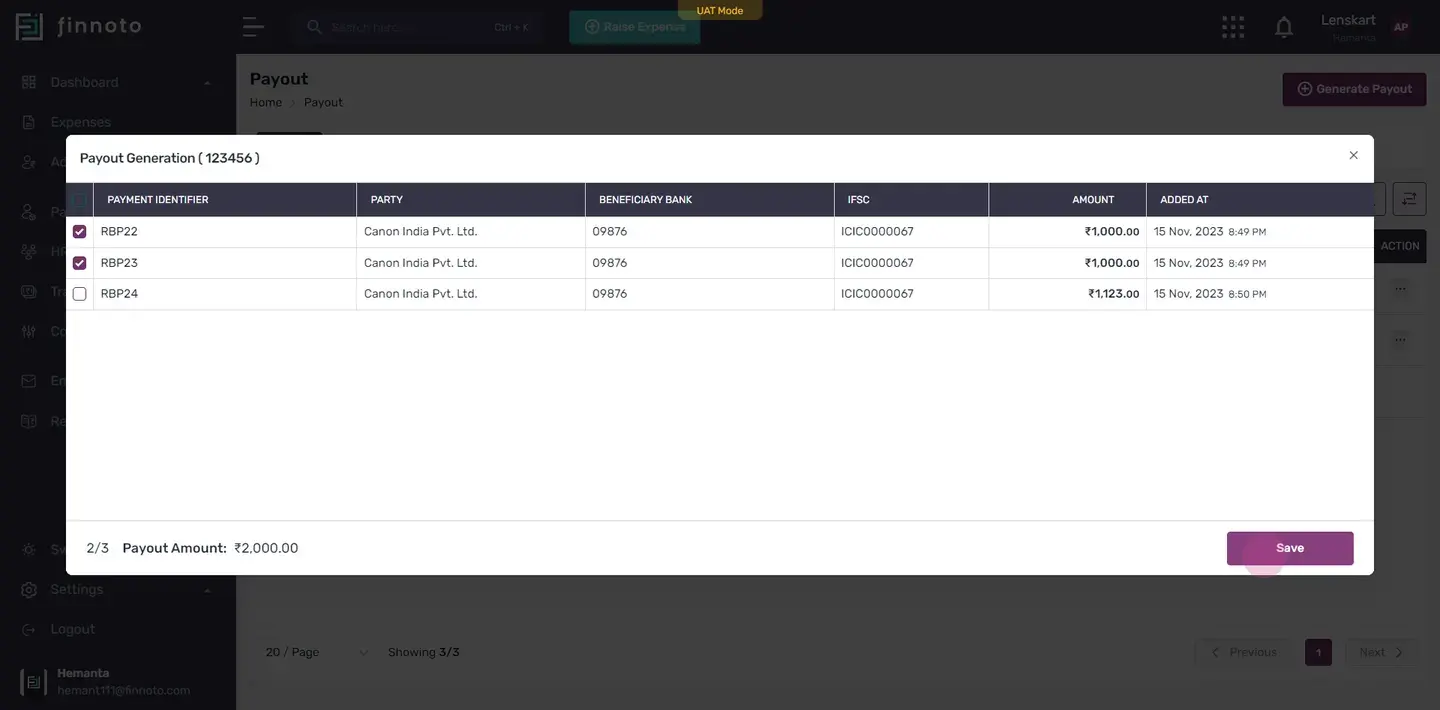This screenshot has height=710, width=1440.
Task: Click the Raise Expense button
Action: tap(635, 27)
